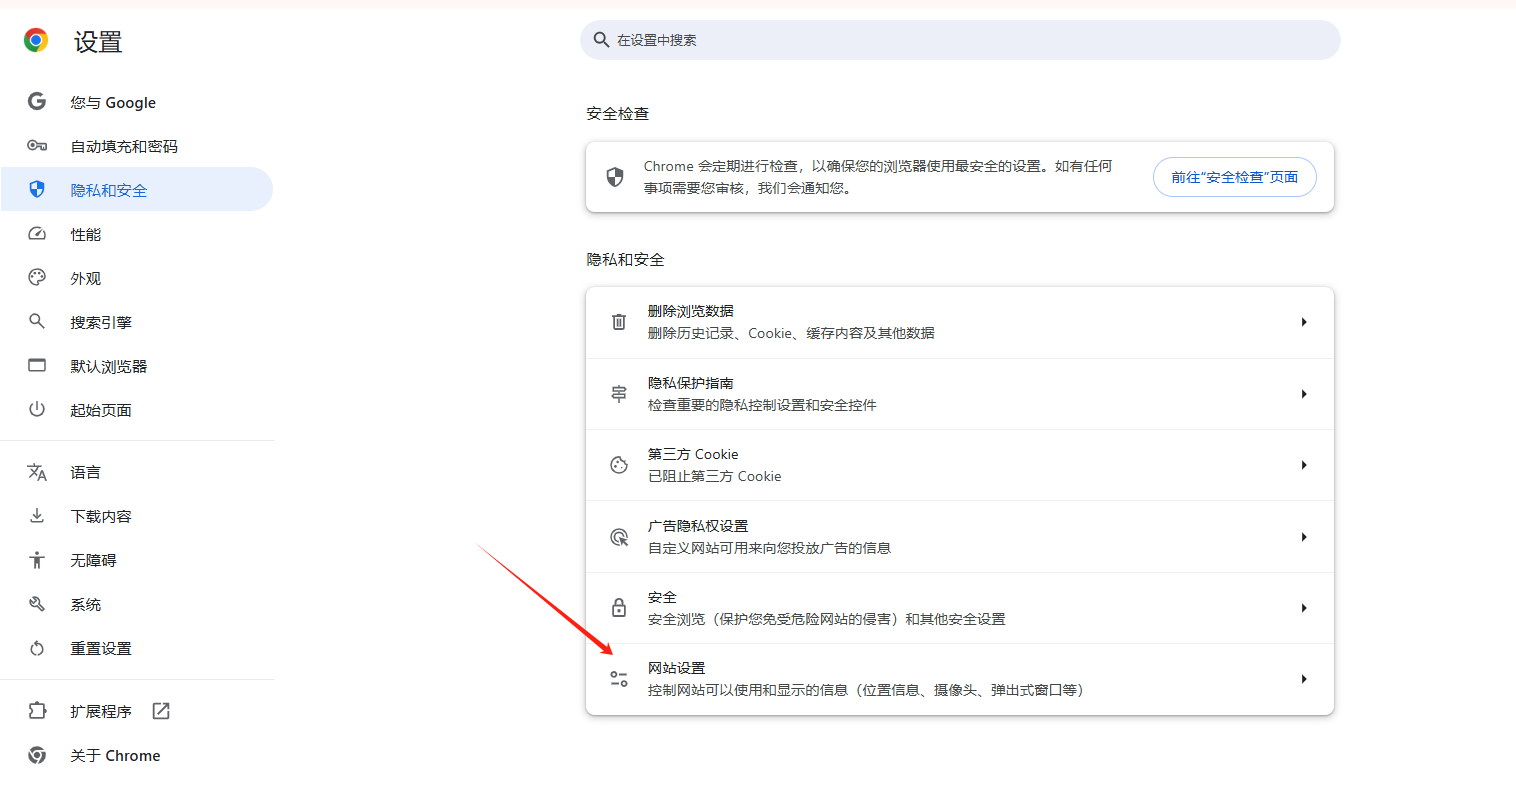
Task: Click the Chrome icon for 关于 Chrome
Action: click(37, 755)
